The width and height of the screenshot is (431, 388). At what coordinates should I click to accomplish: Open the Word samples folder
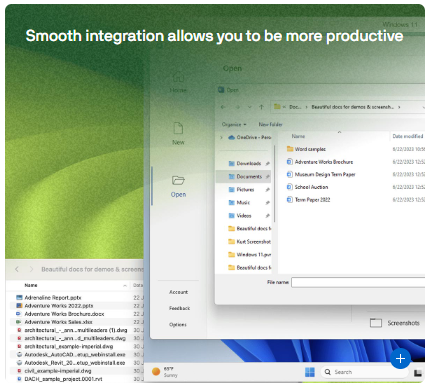(x=306, y=149)
